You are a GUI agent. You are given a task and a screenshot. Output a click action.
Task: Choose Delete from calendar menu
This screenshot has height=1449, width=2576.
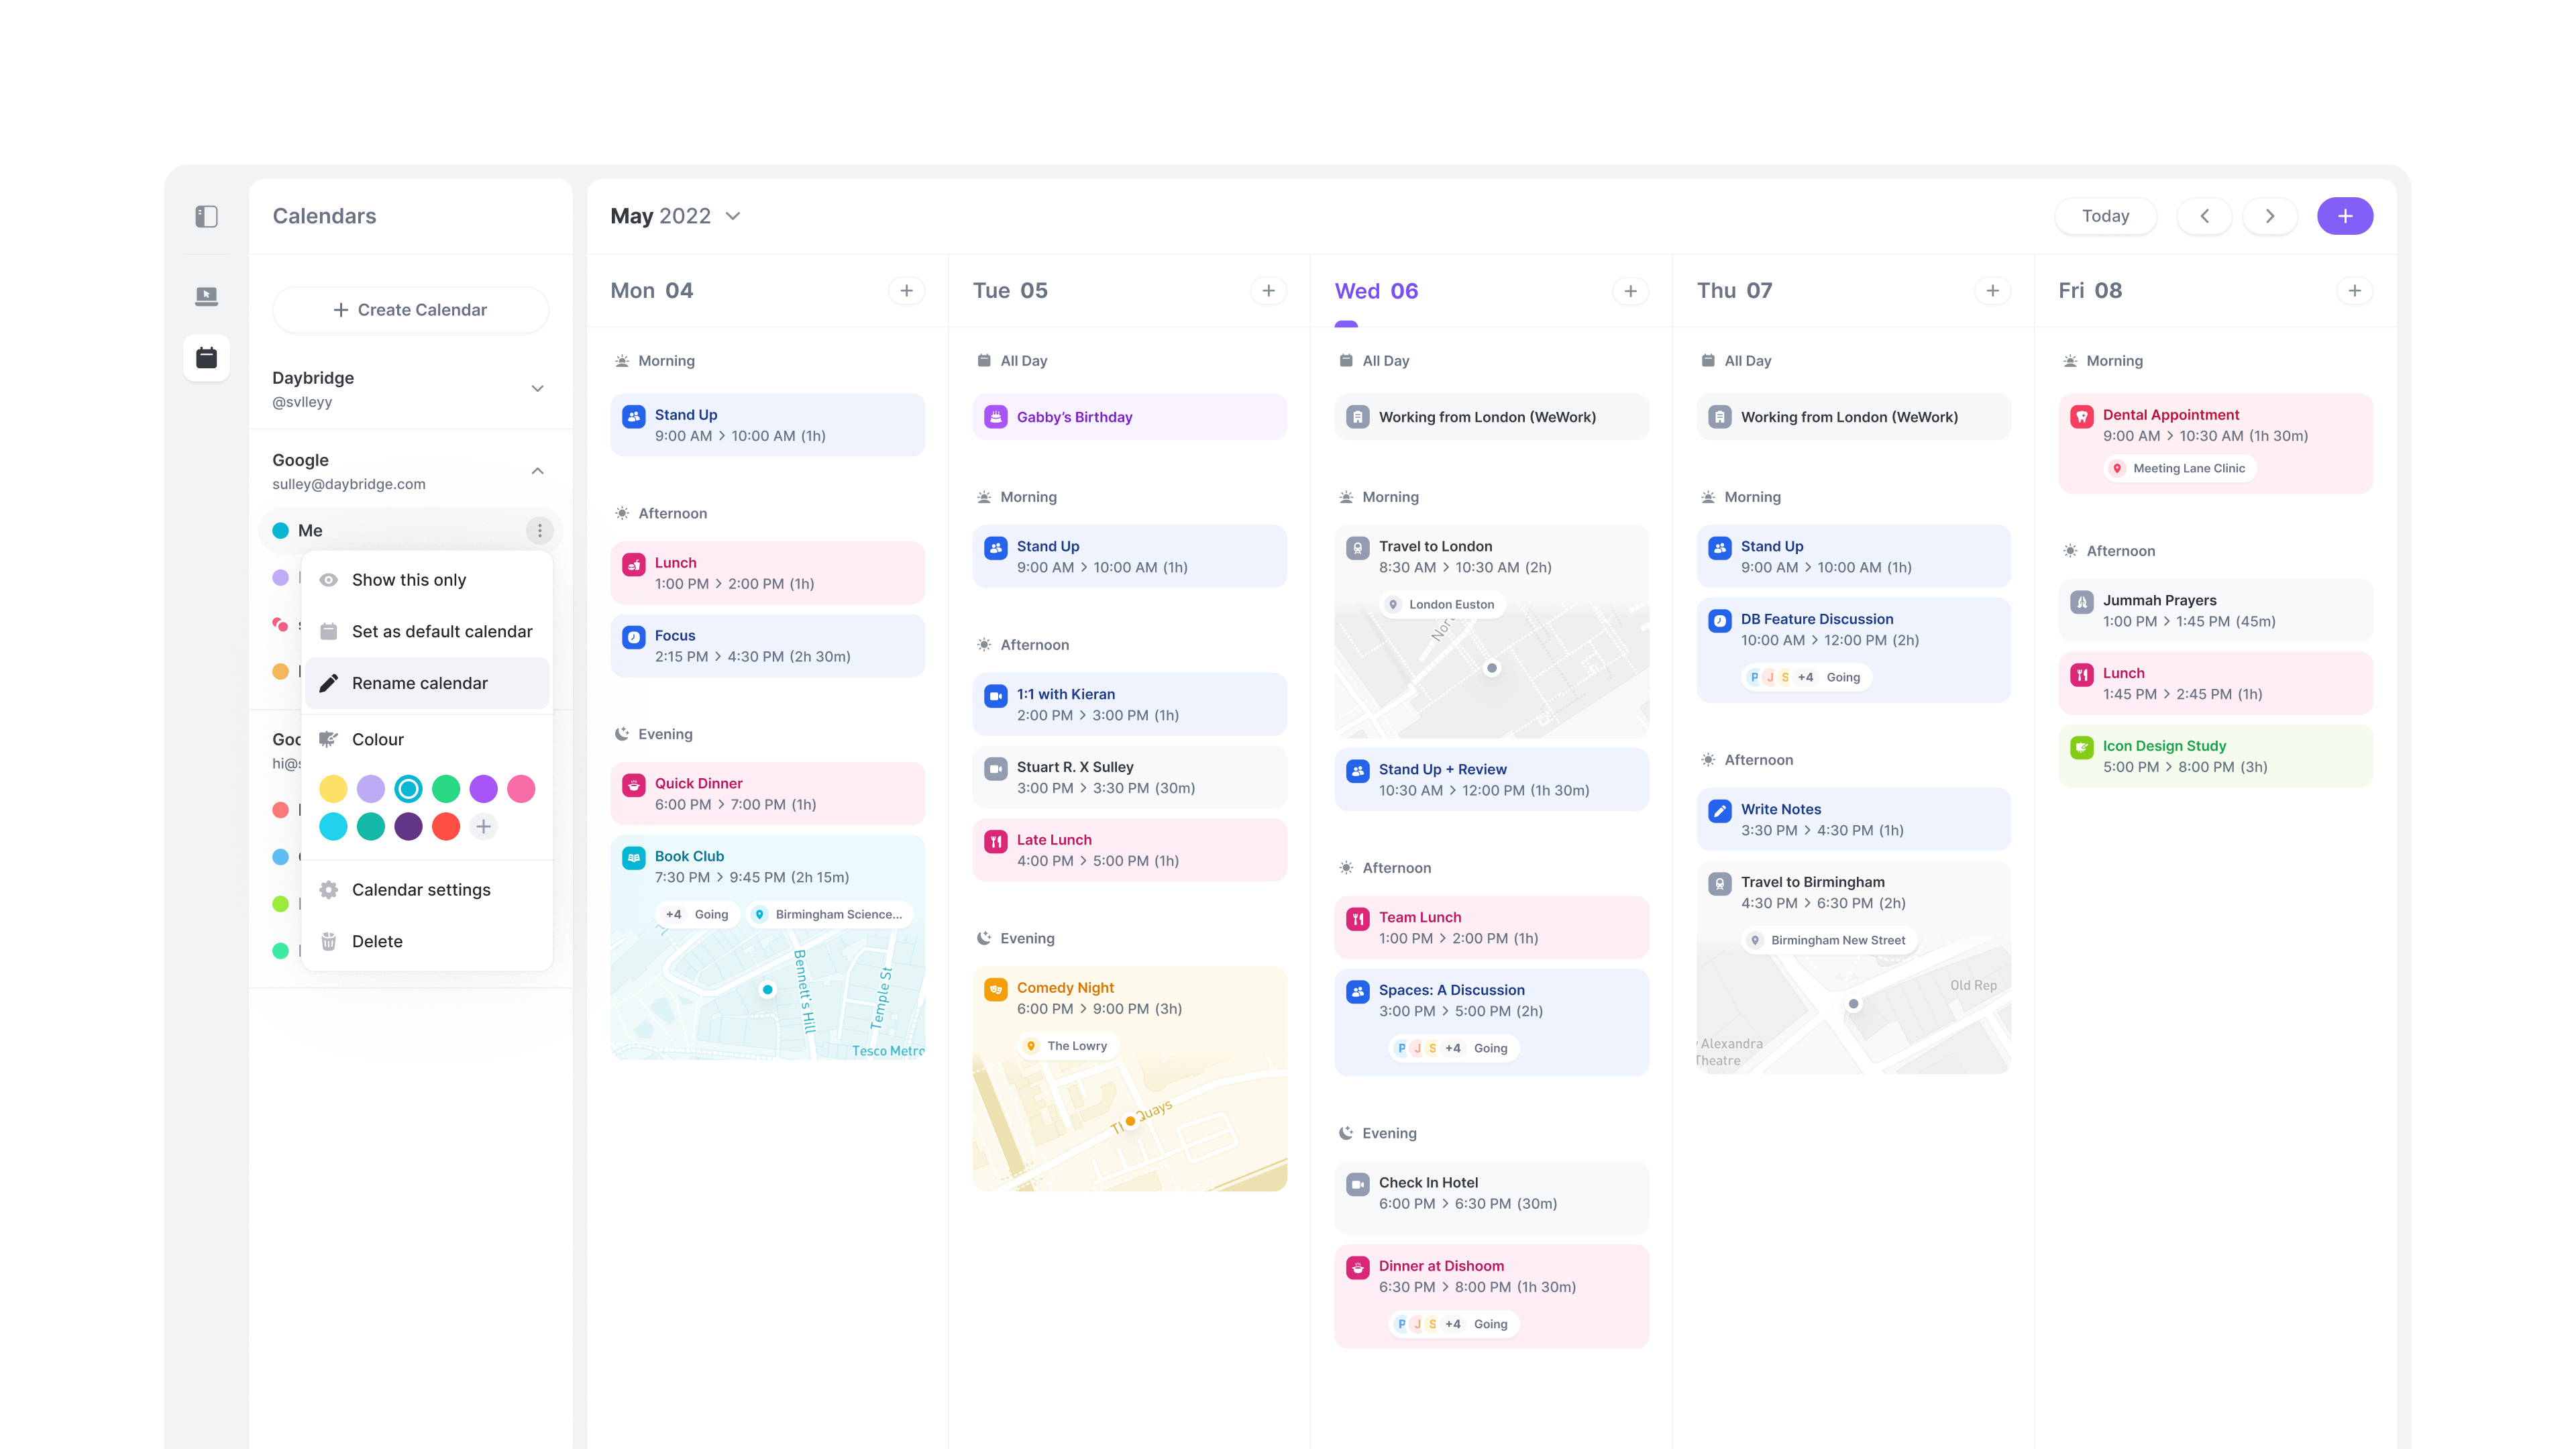pyautogui.click(x=426, y=942)
